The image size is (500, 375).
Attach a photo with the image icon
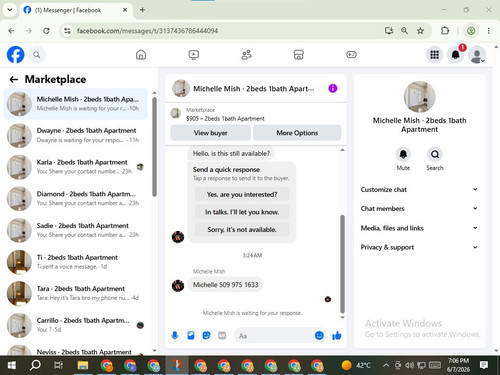(191, 335)
